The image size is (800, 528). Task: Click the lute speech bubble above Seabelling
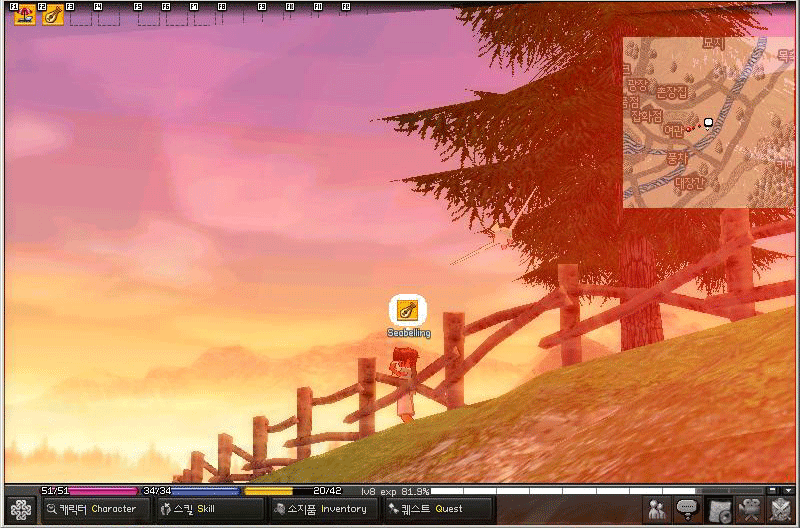[x=408, y=310]
